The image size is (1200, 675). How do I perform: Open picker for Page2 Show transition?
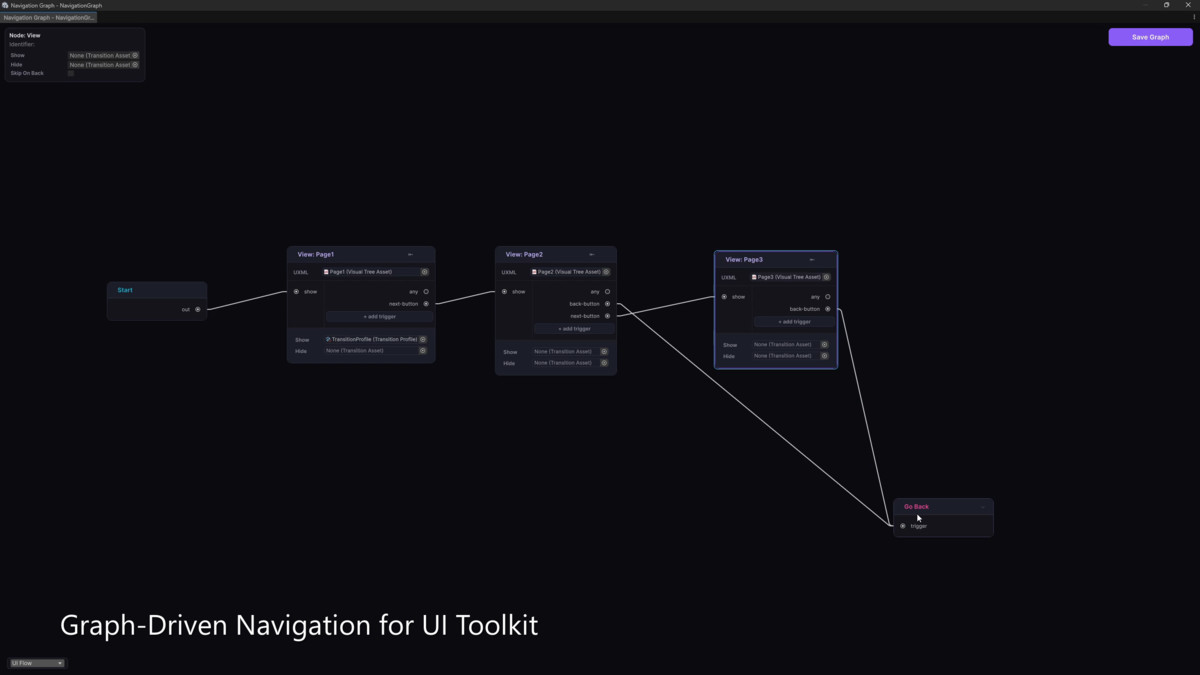[x=604, y=352]
